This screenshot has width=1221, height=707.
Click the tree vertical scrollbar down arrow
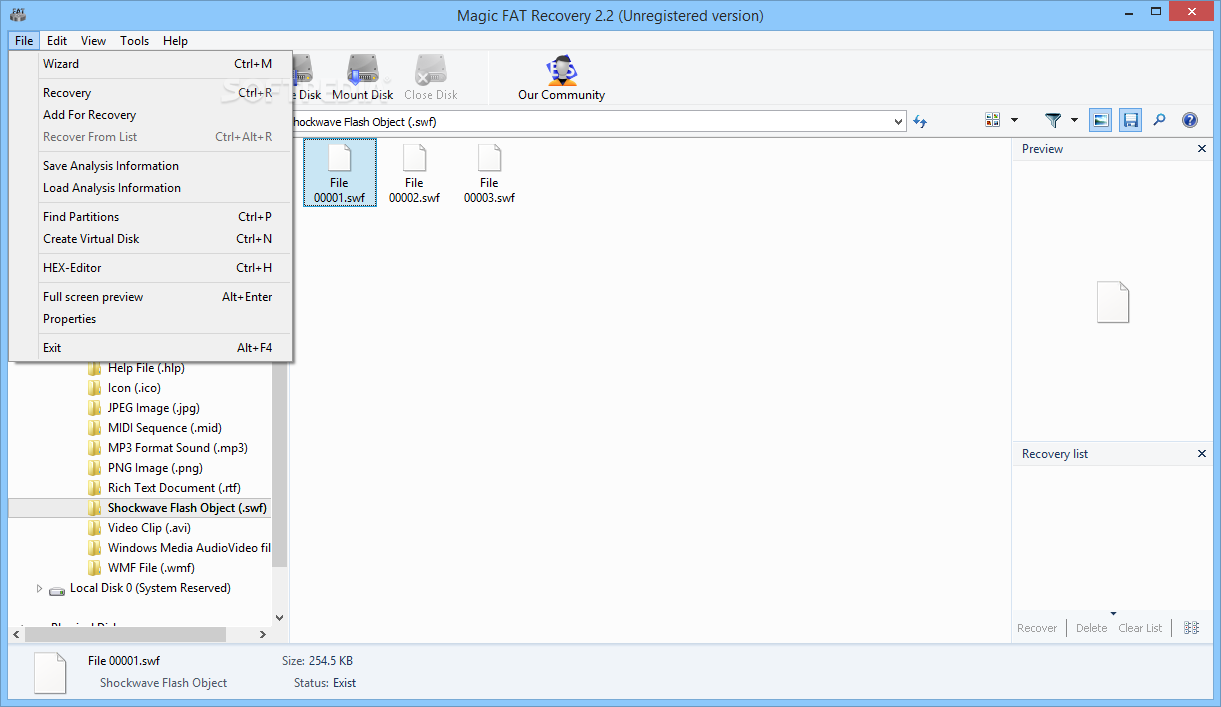[x=279, y=618]
